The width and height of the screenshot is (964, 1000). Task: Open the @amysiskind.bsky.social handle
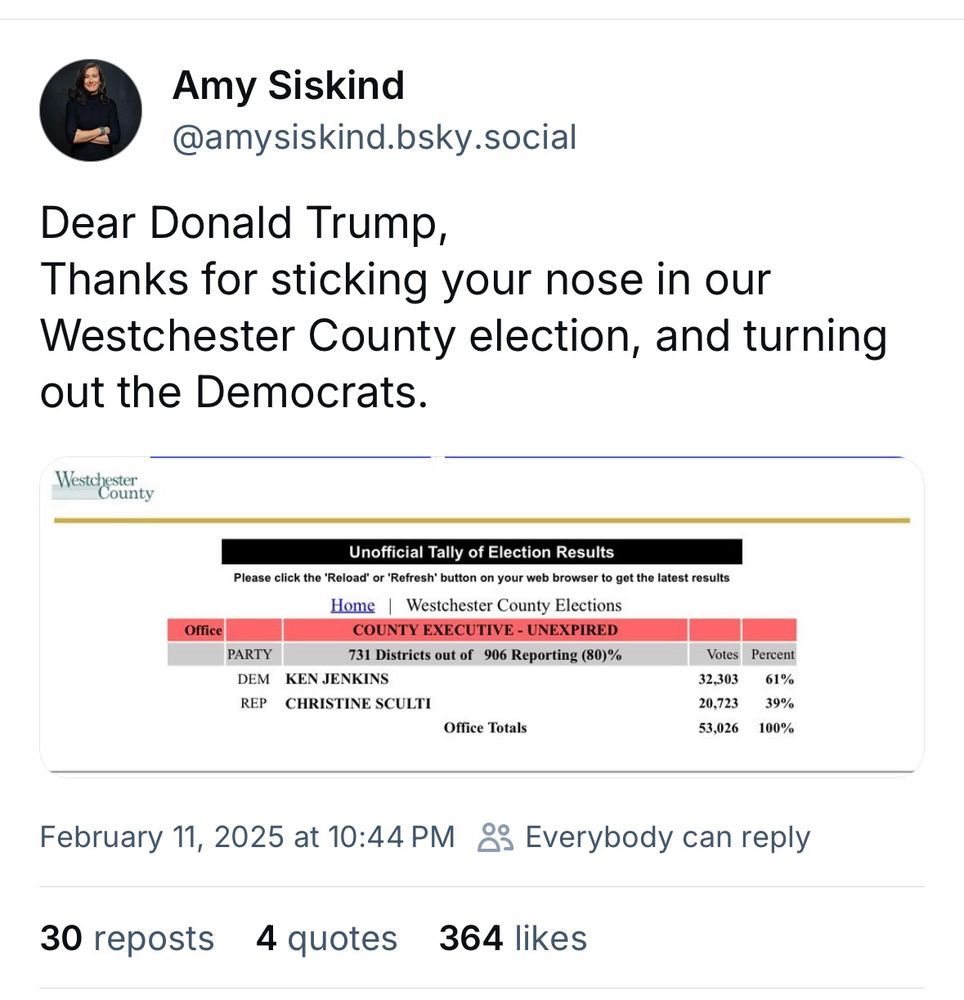click(374, 137)
